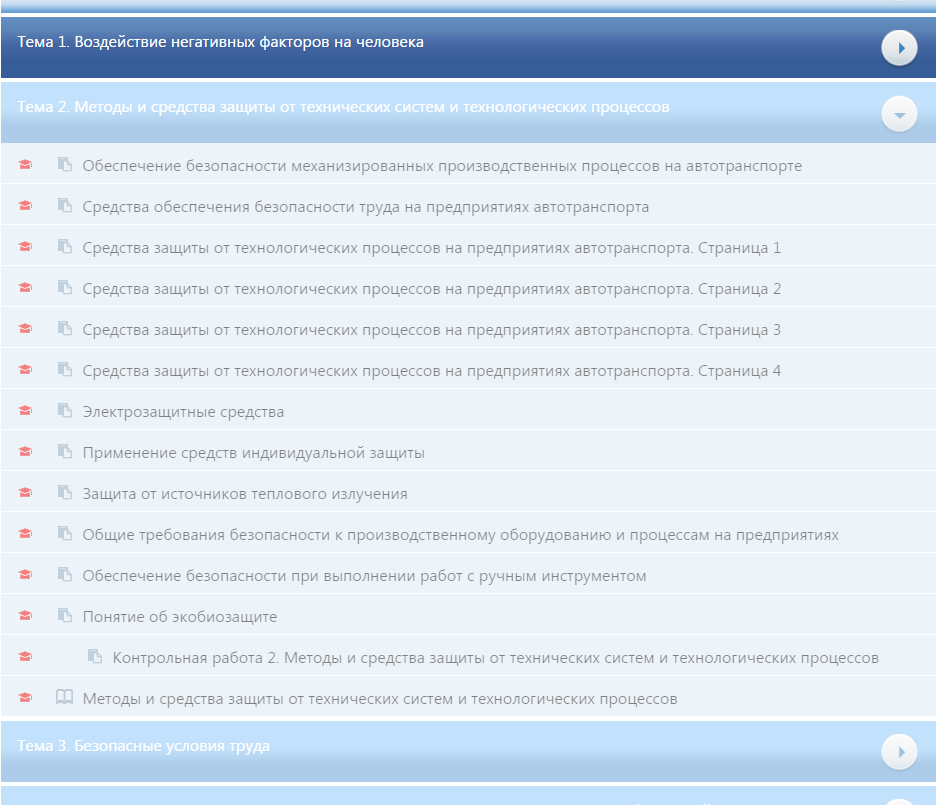Click graduation cap icon beside Электрозащитные средства

click(25, 411)
